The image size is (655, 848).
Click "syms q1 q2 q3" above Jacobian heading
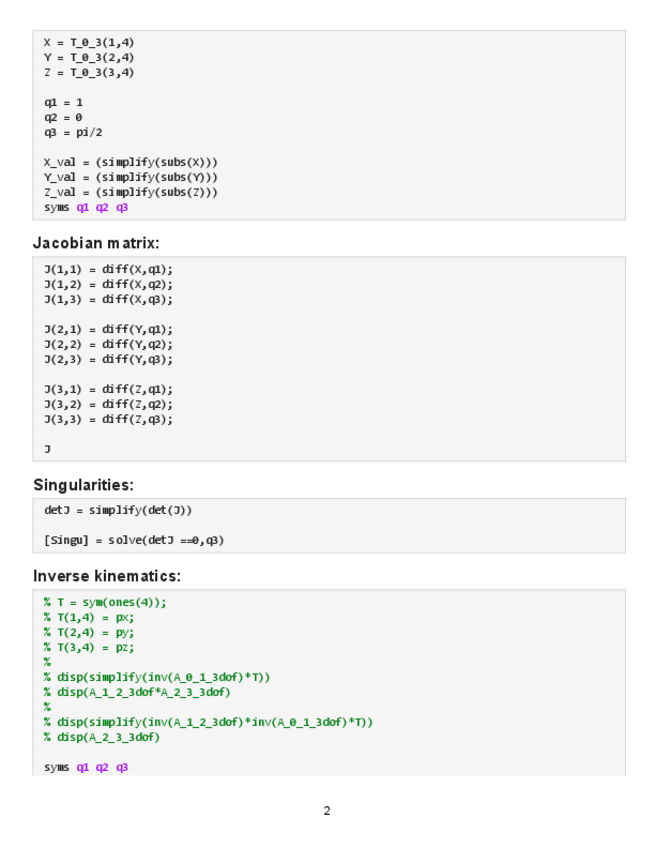(86, 207)
